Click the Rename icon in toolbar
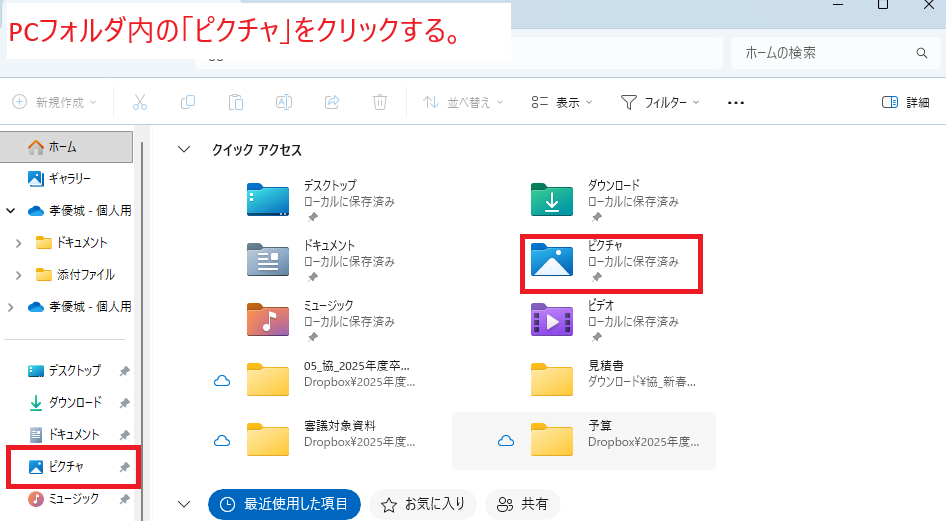 click(284, 102)
